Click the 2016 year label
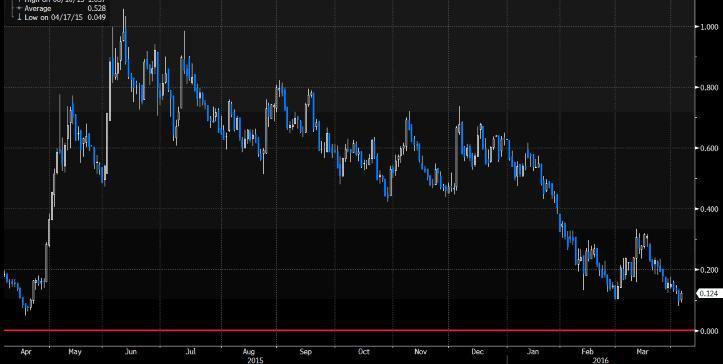Screen dimensions: 723x364 point(601,360)
